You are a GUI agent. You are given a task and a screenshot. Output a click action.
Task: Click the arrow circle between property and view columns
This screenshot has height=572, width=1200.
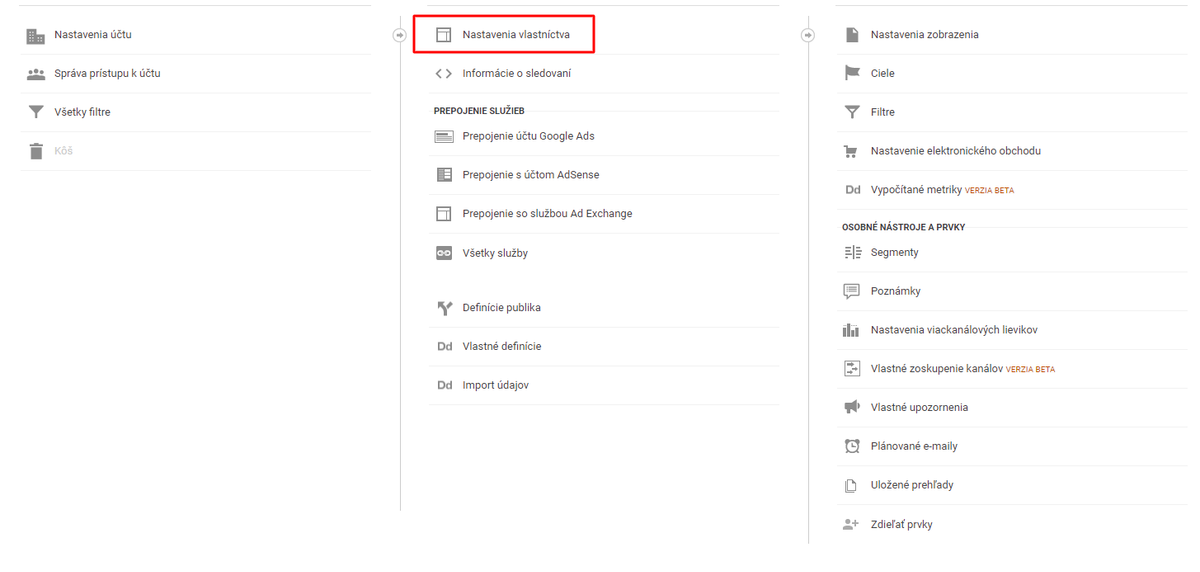(x=808, y=35)
